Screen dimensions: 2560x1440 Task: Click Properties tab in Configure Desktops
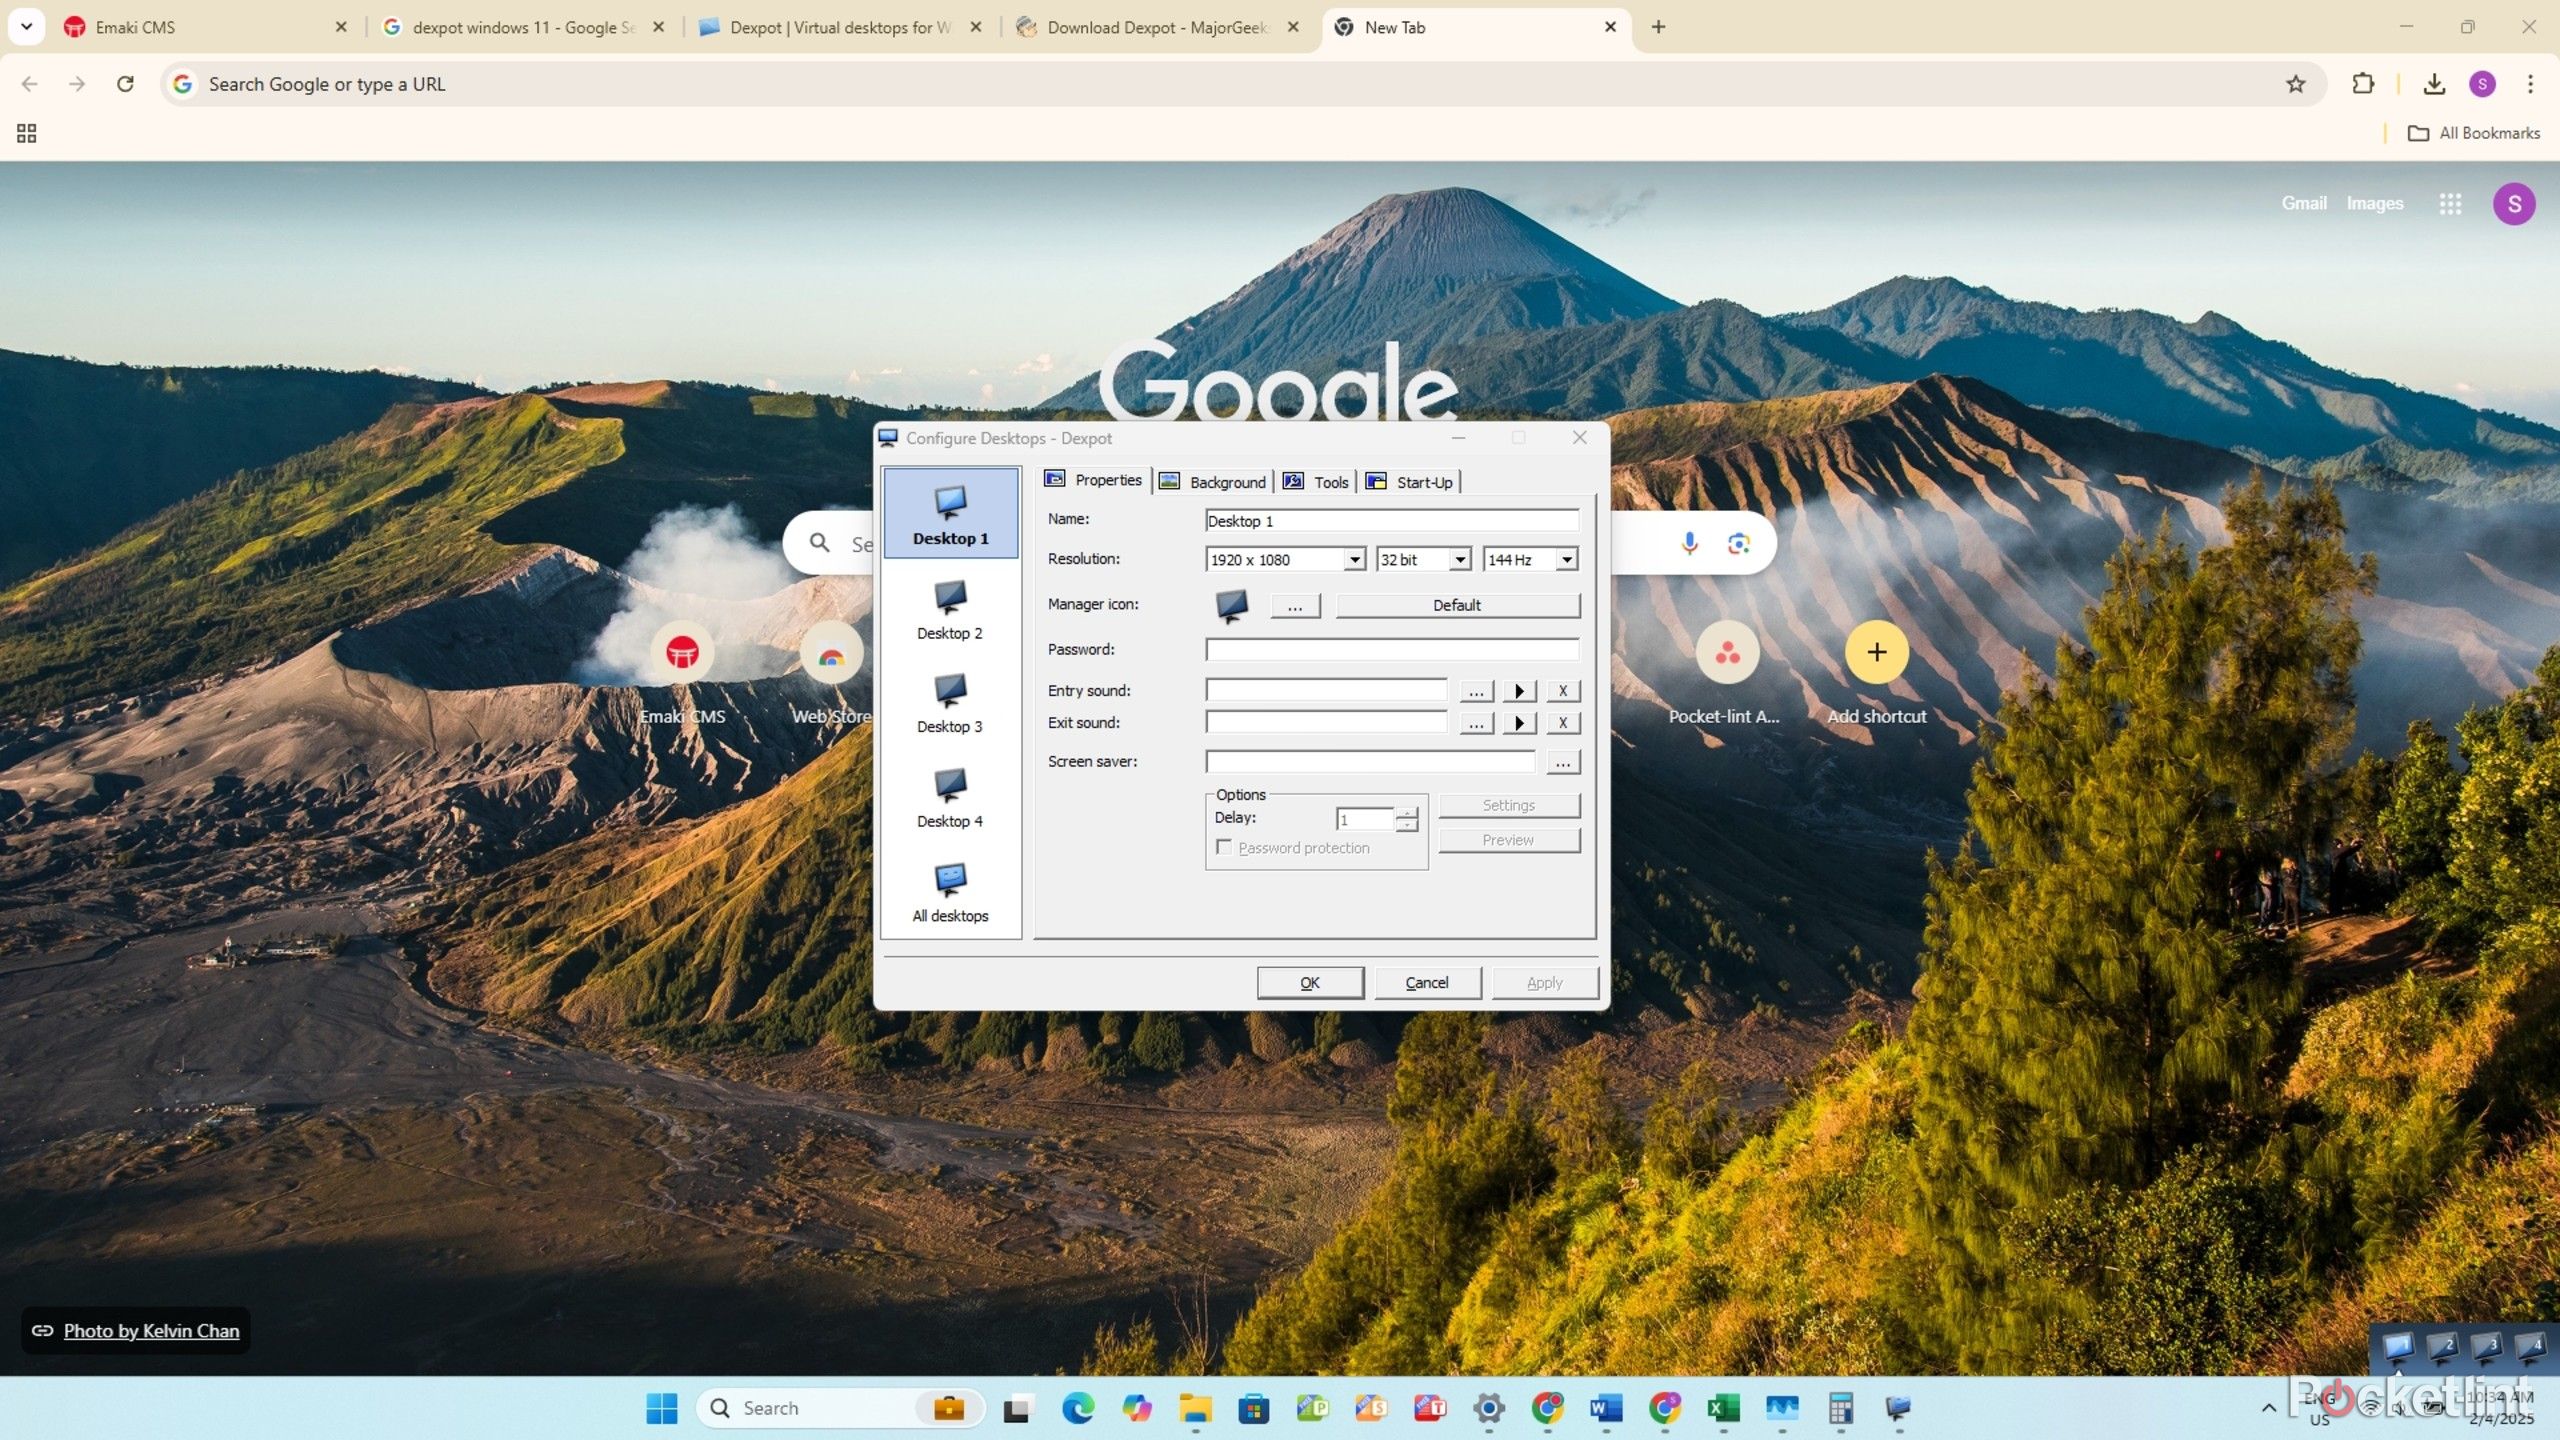point(1094,480)
